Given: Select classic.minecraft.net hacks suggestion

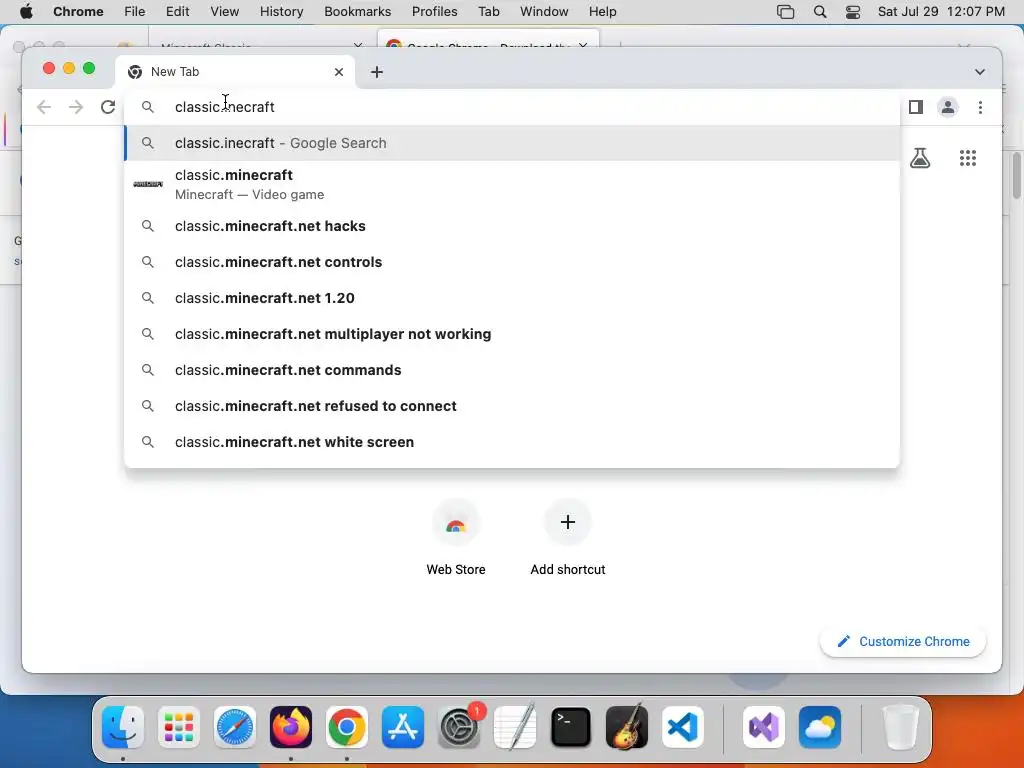Looking at the screenshot, I should tap(512, 226).
